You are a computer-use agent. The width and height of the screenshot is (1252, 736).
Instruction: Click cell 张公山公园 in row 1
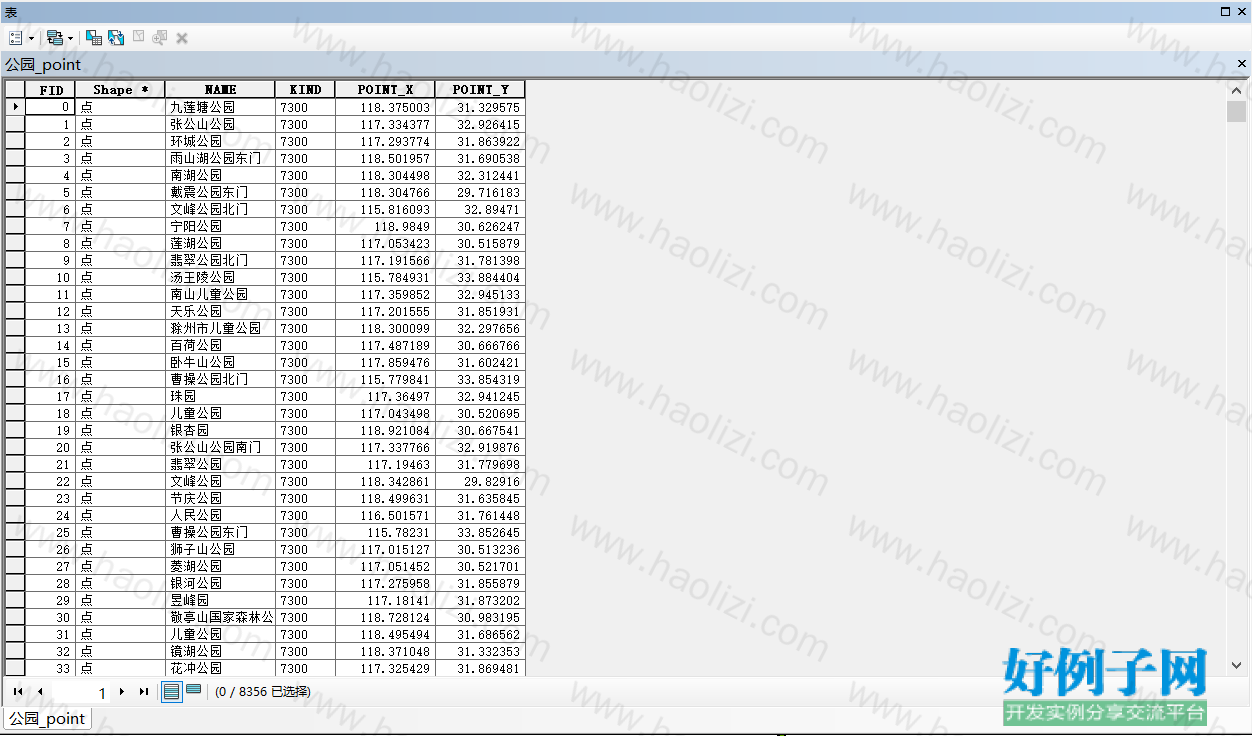pyautogui.click(x=220, y=124)
